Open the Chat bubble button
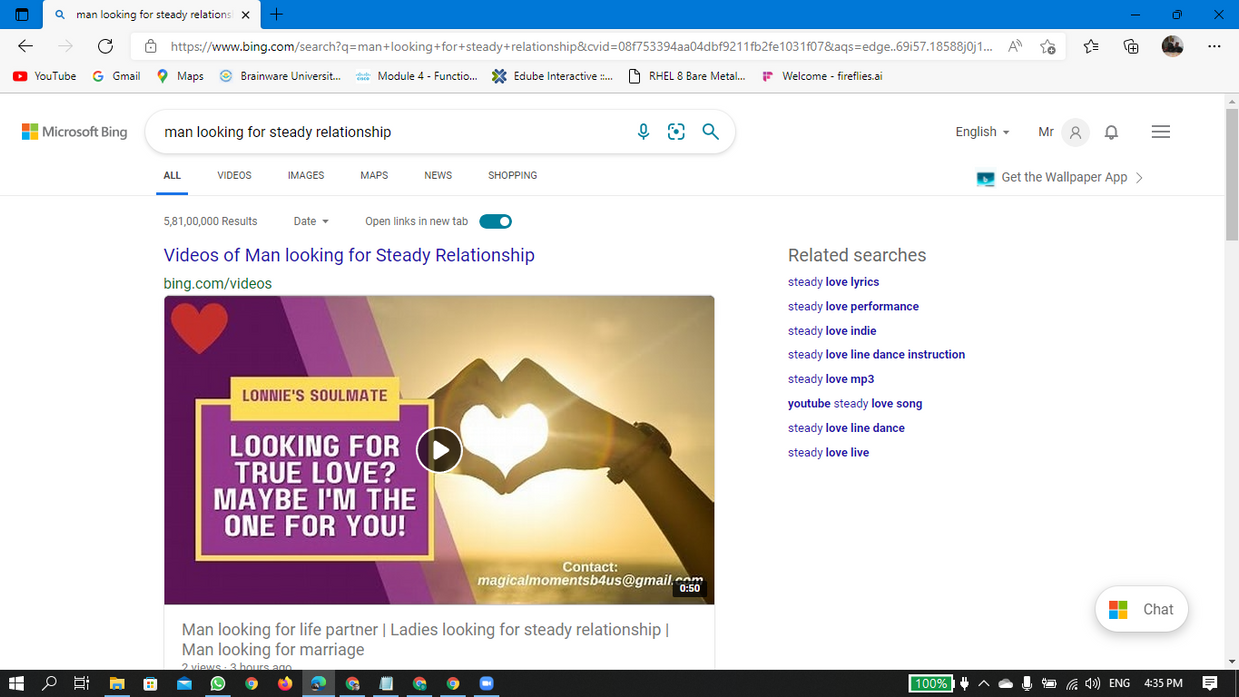The height and width of the screenshot is (697, 1239). point(1141,609)
